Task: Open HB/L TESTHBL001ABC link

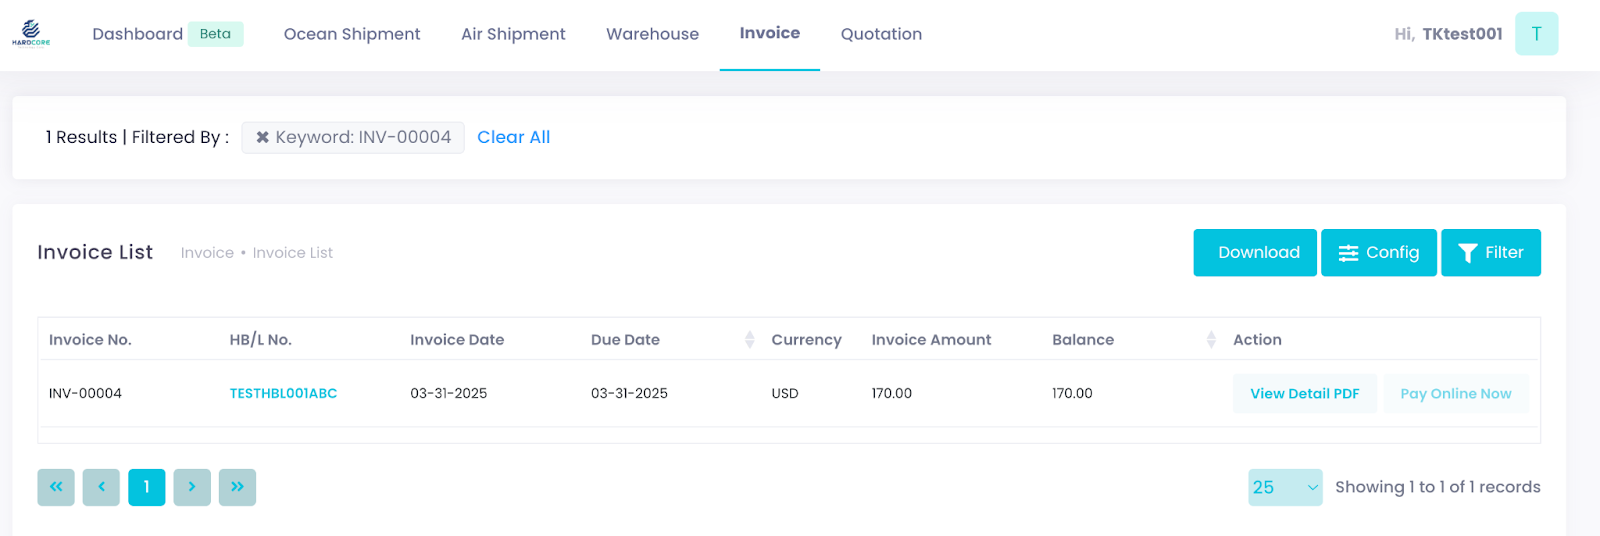Action: pos(283,393)
